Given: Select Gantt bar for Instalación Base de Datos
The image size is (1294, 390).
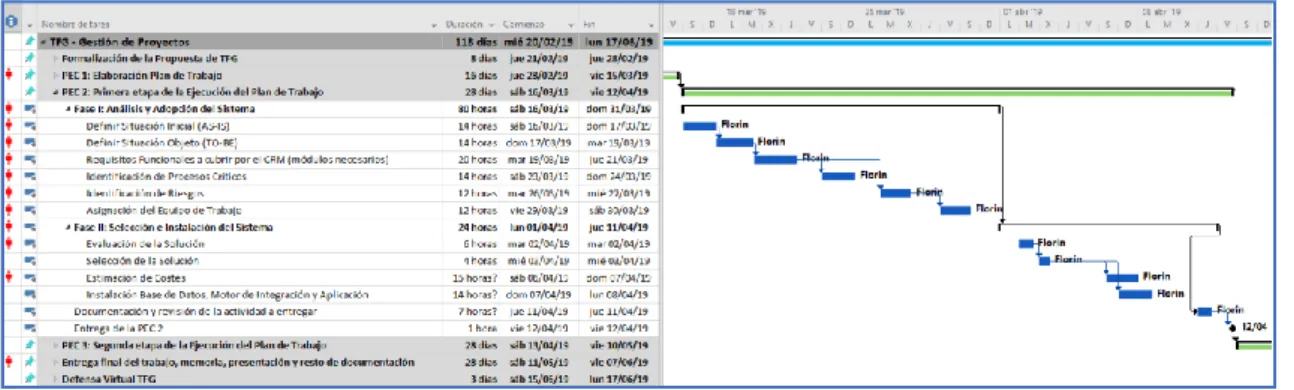Looking at the screenshot, I should [x=1135, y=294].
